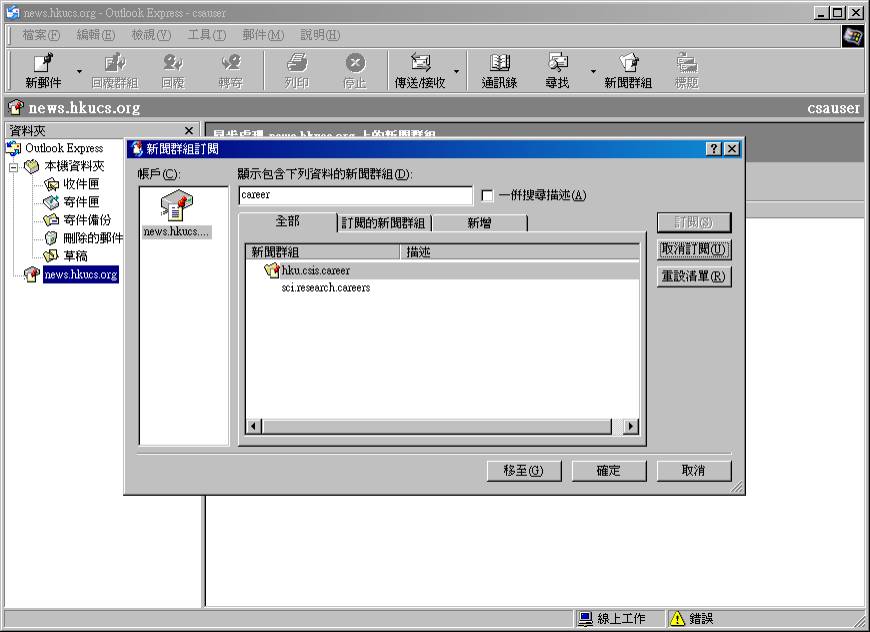Sort by 描述 description column header
Image resolution: width=870 pixels, height=632 pixels.
(519, 252)
